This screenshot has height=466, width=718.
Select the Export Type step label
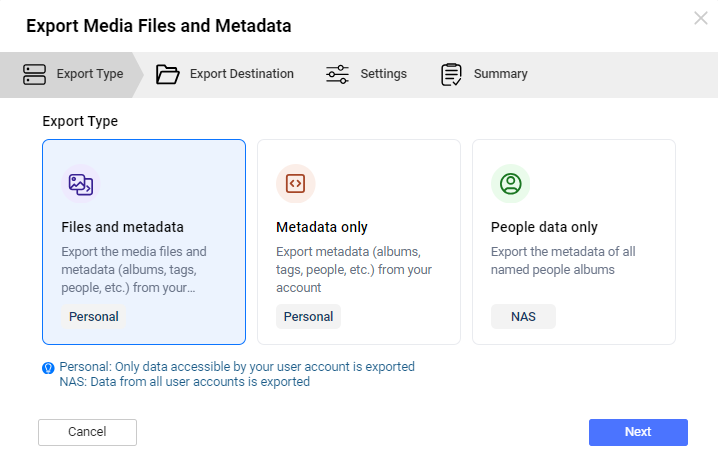pyautogui.click(x=90, y=74)
